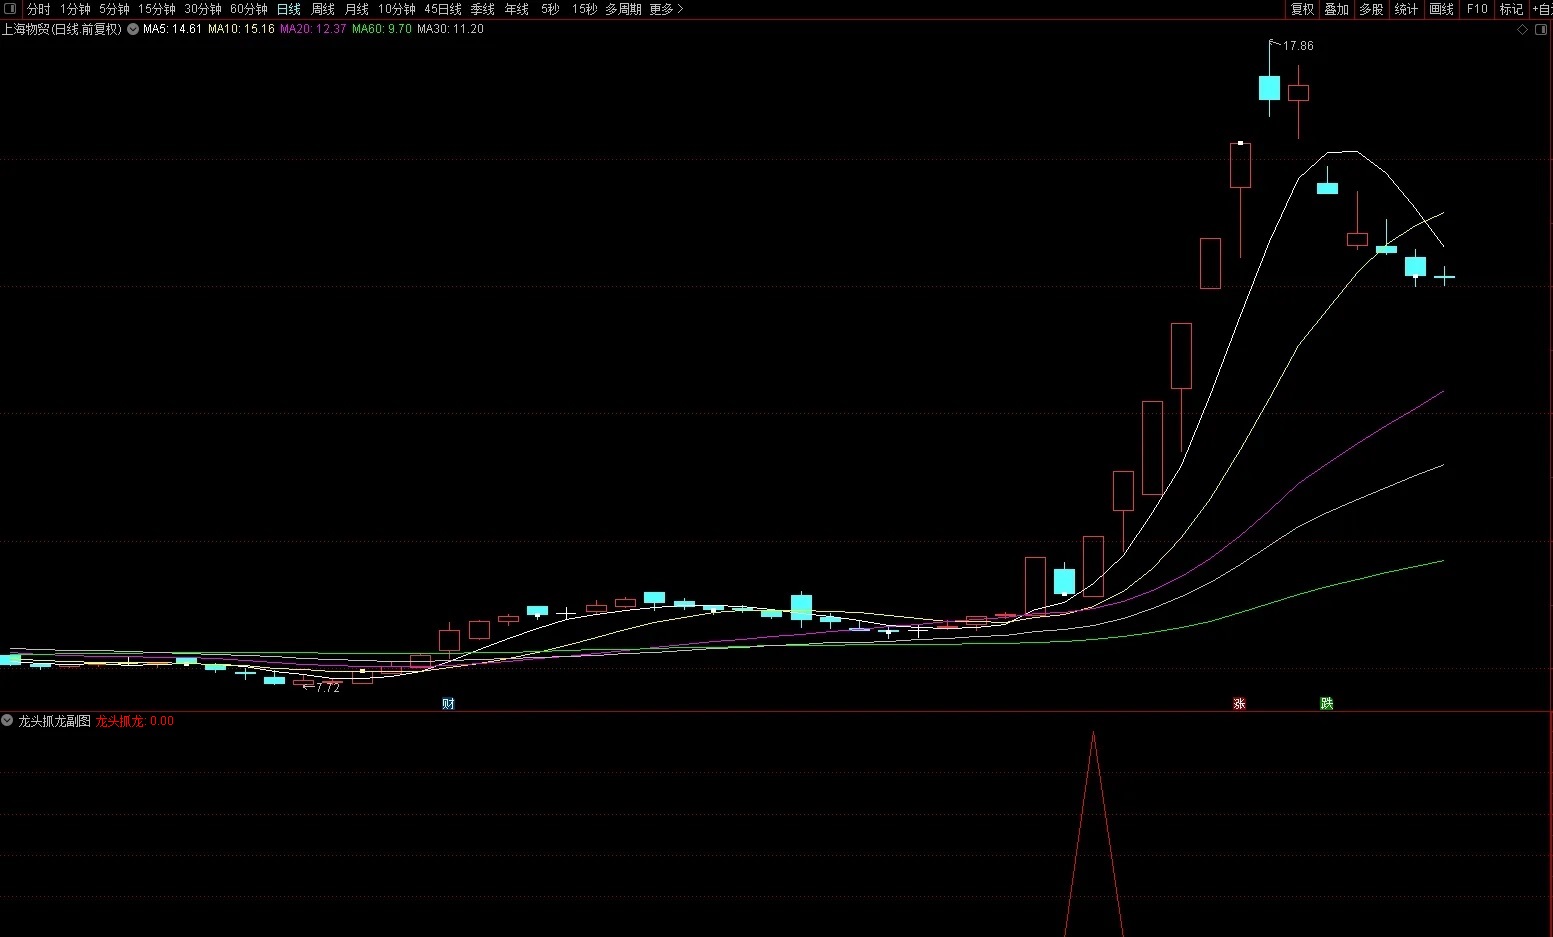Click the 叠加 overlay button
Viewport: 1553px width, 937px height.
point(1337,9)
